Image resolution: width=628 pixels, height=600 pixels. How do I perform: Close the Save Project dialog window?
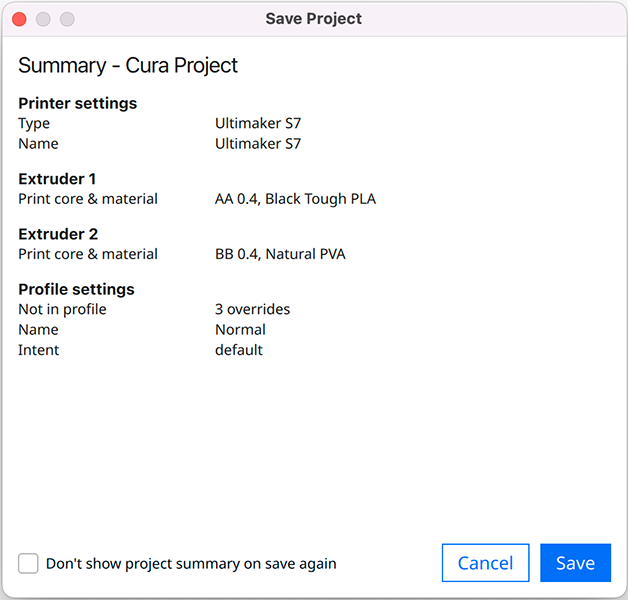coord(19,19)
